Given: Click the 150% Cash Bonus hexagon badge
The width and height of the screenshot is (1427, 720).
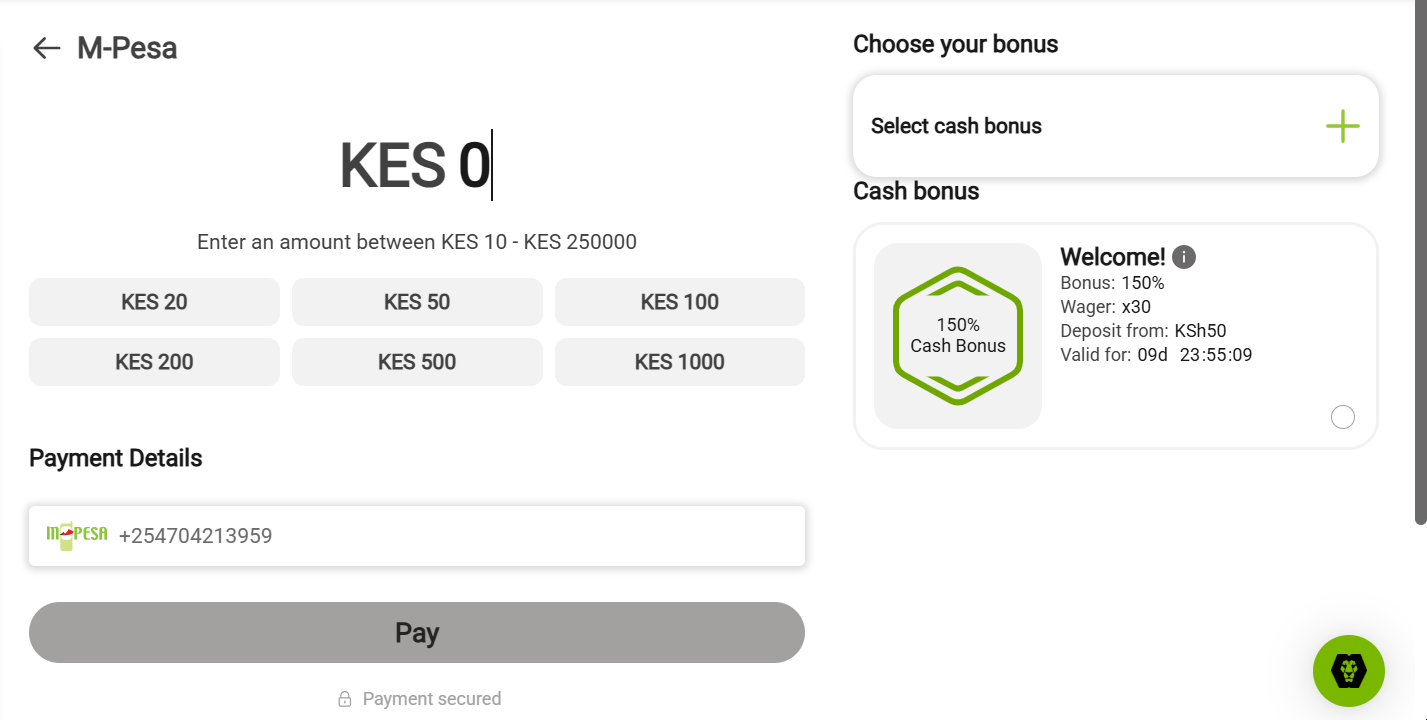Looking at the screenshot, I should 957,334.
